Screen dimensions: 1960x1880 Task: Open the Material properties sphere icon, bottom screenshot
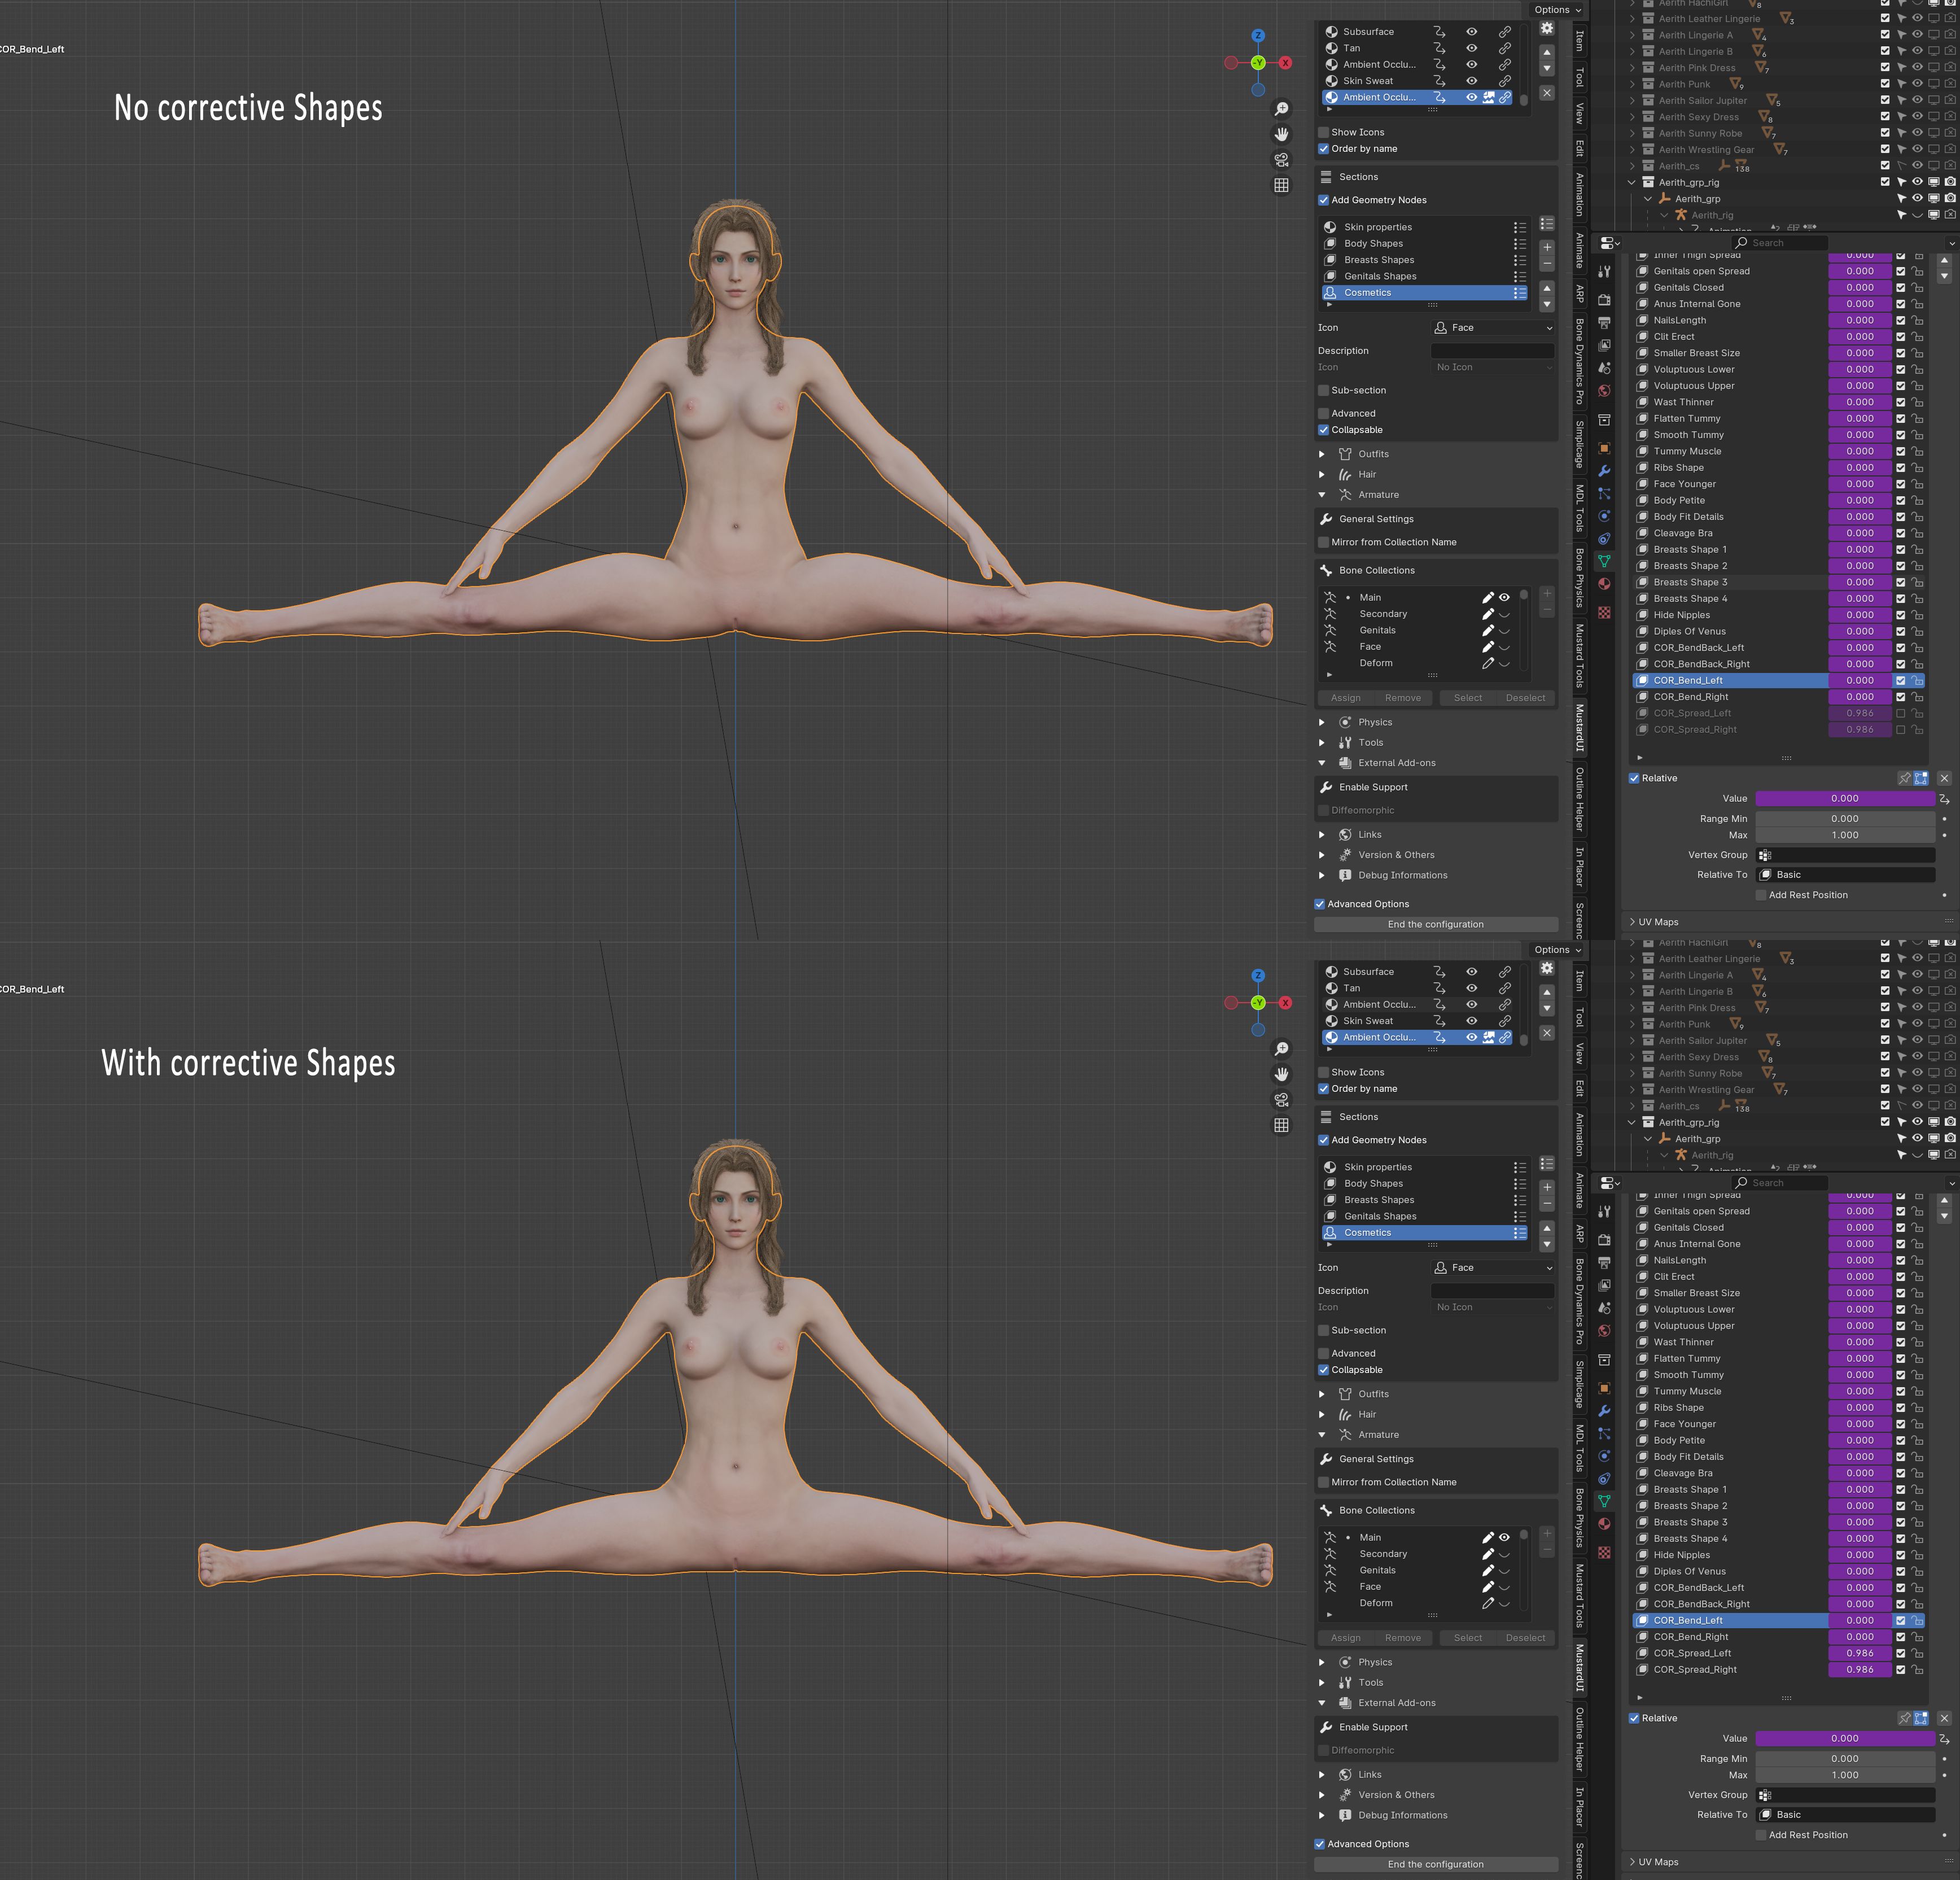pos(1604,1524)
